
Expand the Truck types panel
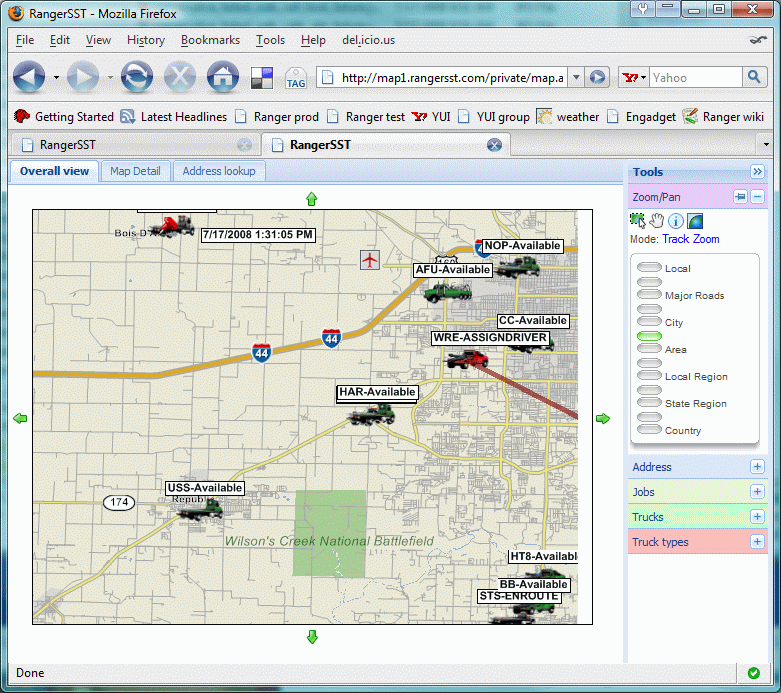(x=757, y=542)
